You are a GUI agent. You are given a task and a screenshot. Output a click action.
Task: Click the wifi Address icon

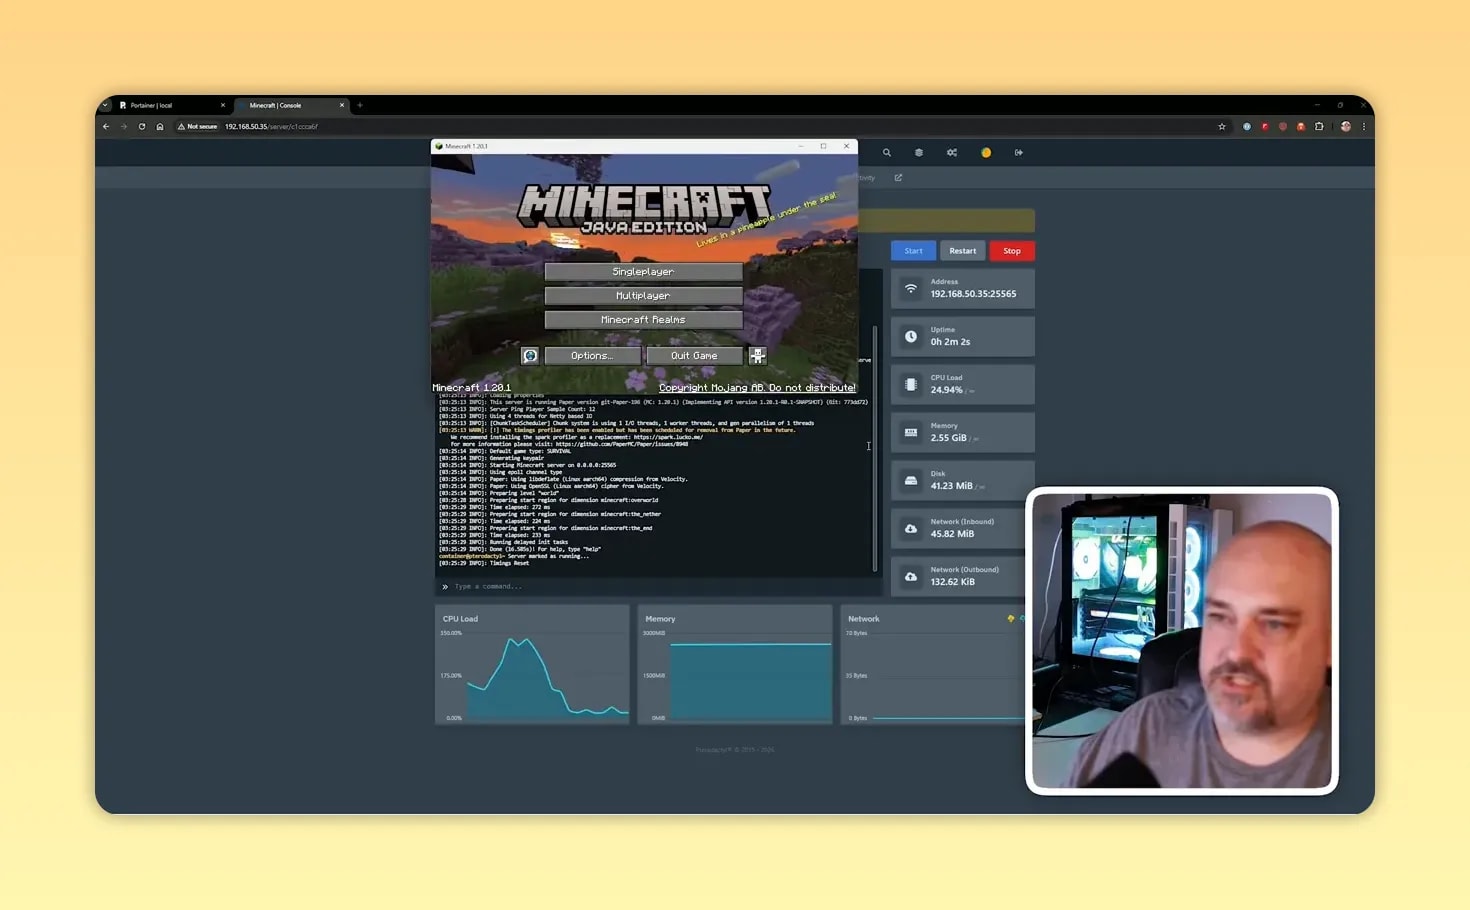pos(911,288)
